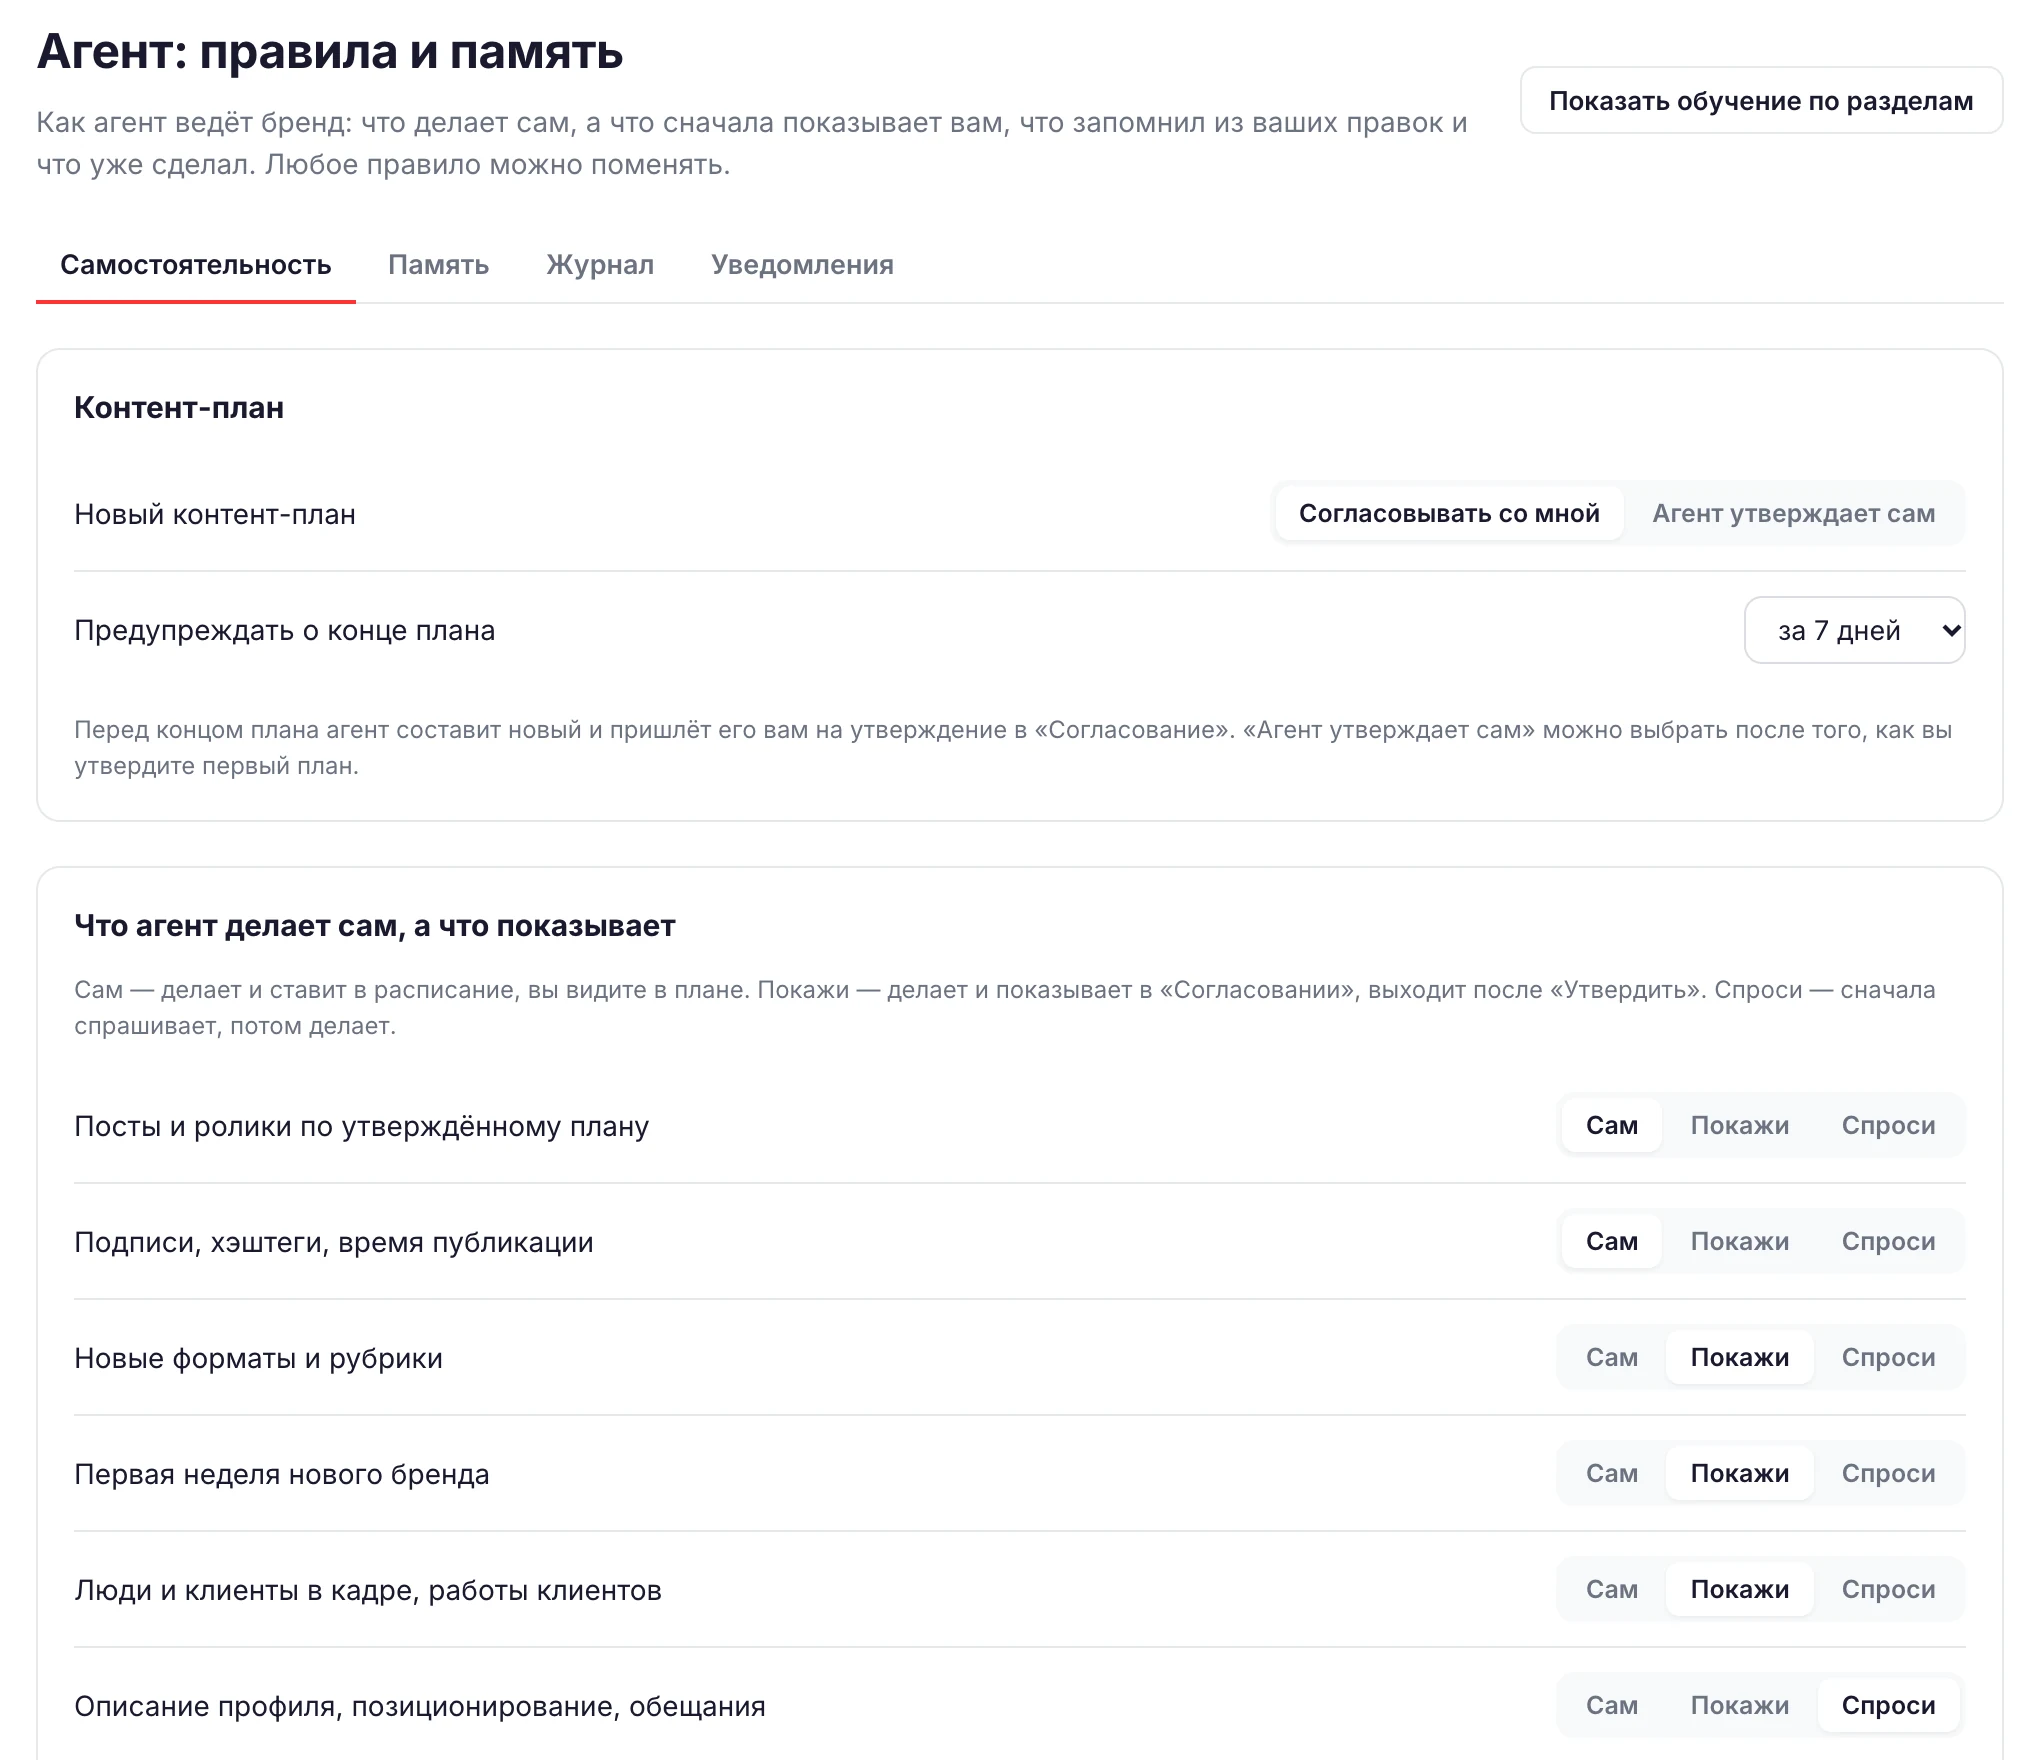Set Посты и ролики row to Покажи

1739,1125
